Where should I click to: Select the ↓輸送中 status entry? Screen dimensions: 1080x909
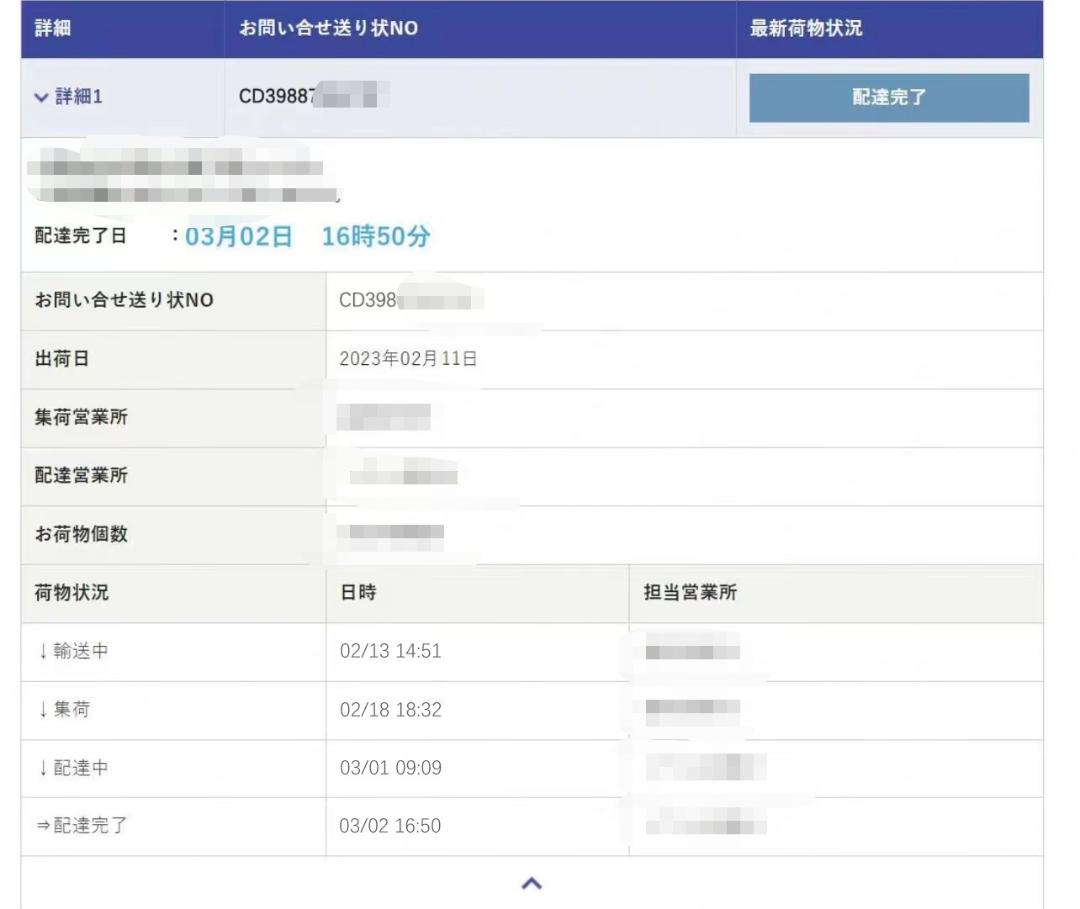72,651
